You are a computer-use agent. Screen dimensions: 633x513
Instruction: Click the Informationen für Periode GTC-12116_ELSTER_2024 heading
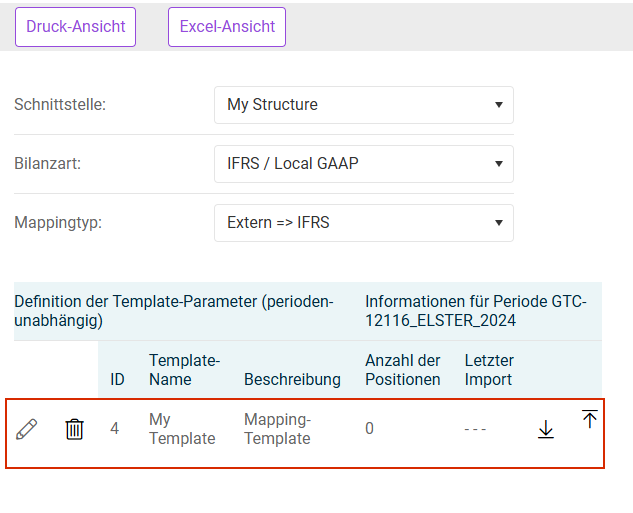pos(476,311)
